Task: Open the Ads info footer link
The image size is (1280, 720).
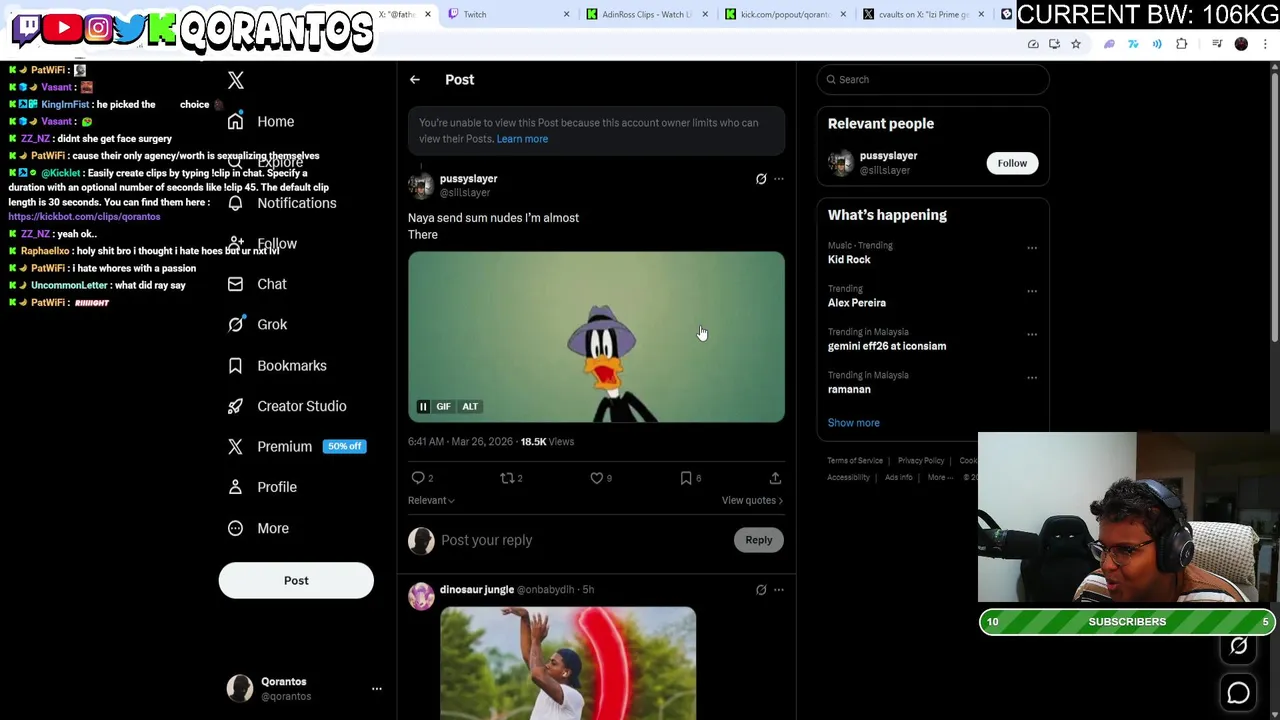Action: [898, 478]
